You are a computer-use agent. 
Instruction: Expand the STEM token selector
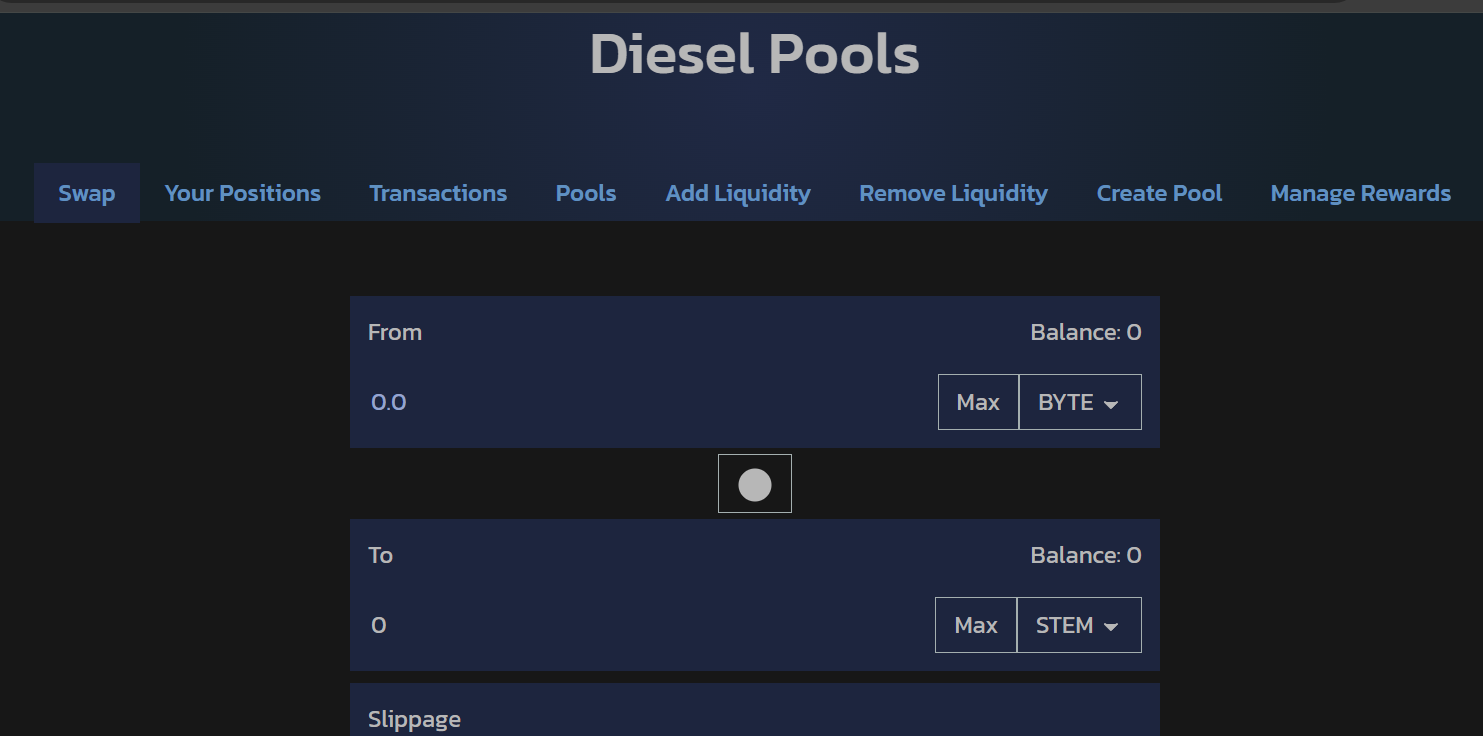pyautogui.click(x=1078, y=625)
